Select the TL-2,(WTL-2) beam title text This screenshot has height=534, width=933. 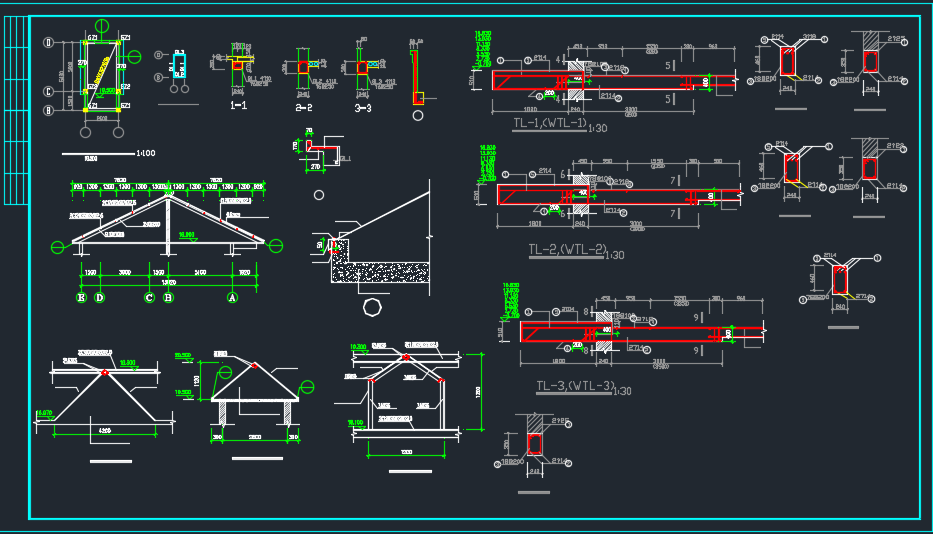click(x=567, y=249)
